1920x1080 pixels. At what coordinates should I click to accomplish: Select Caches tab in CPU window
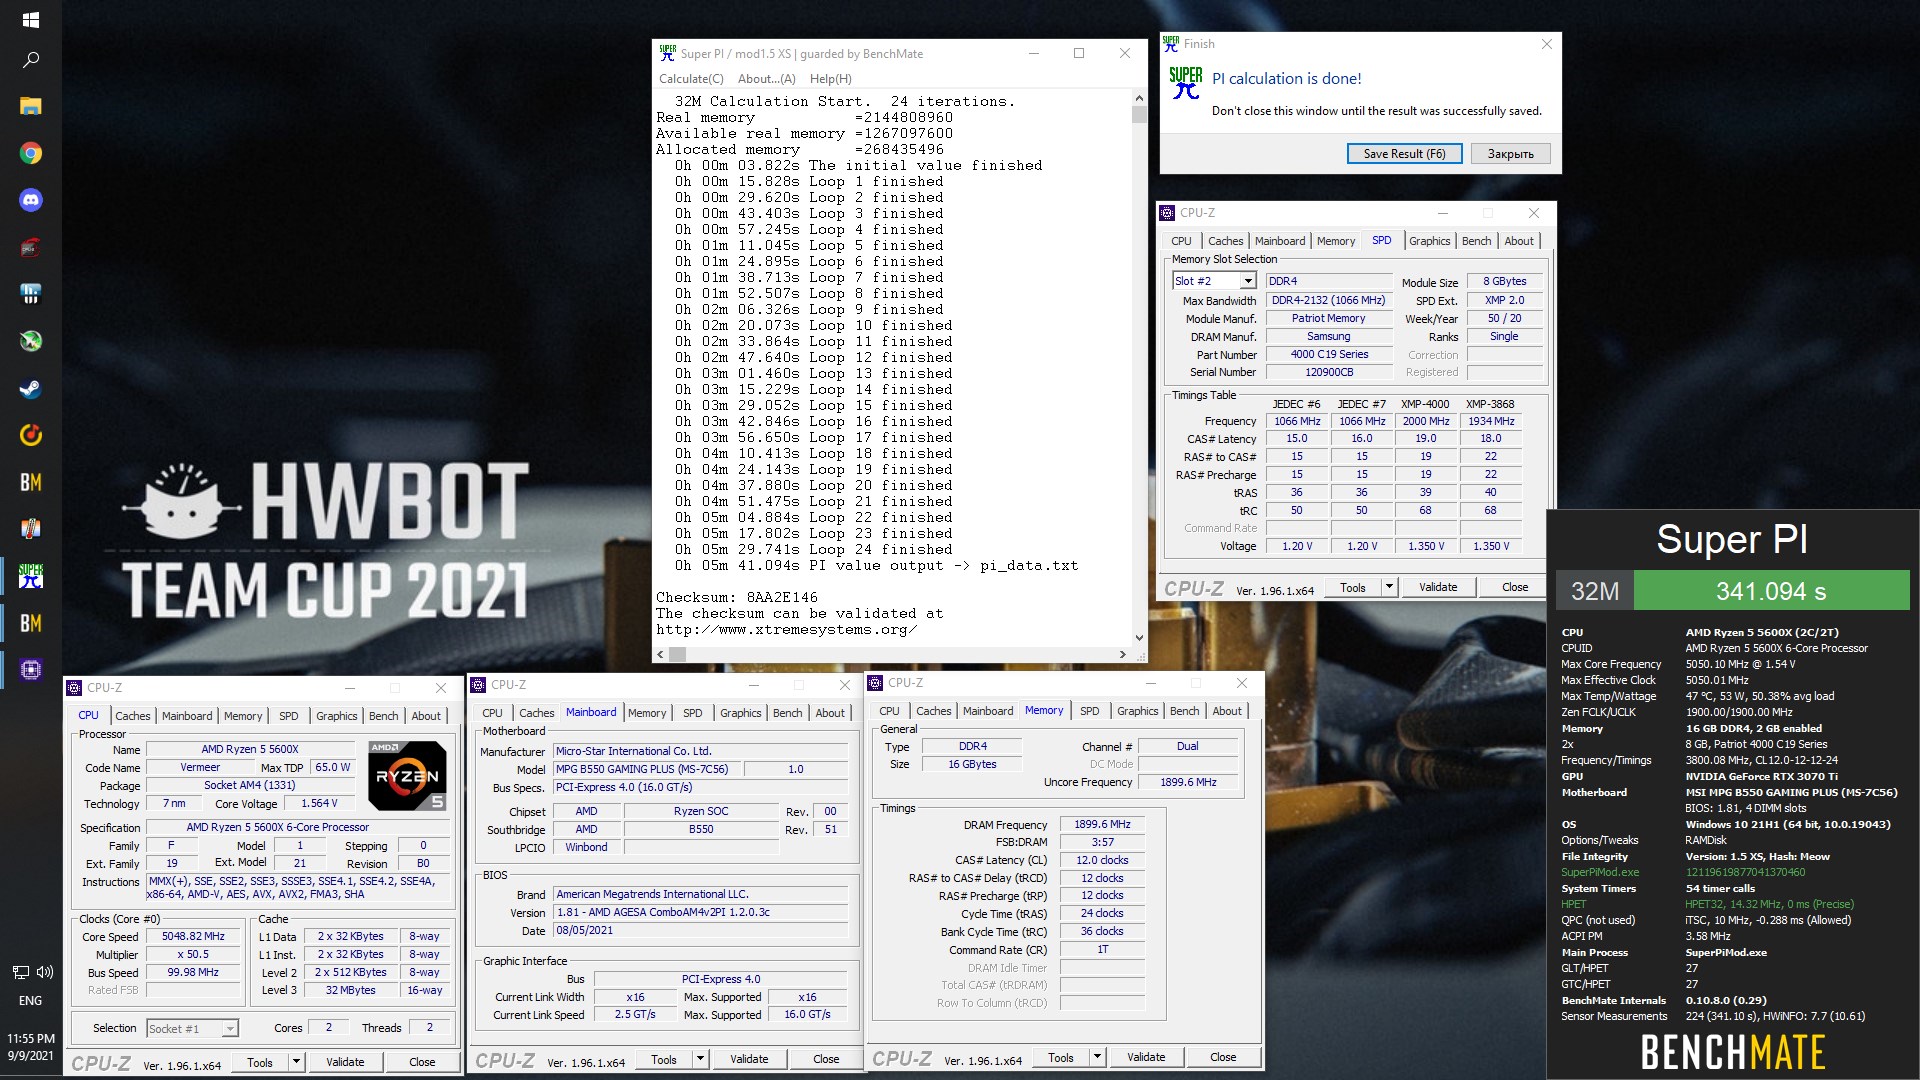(132, 716)
